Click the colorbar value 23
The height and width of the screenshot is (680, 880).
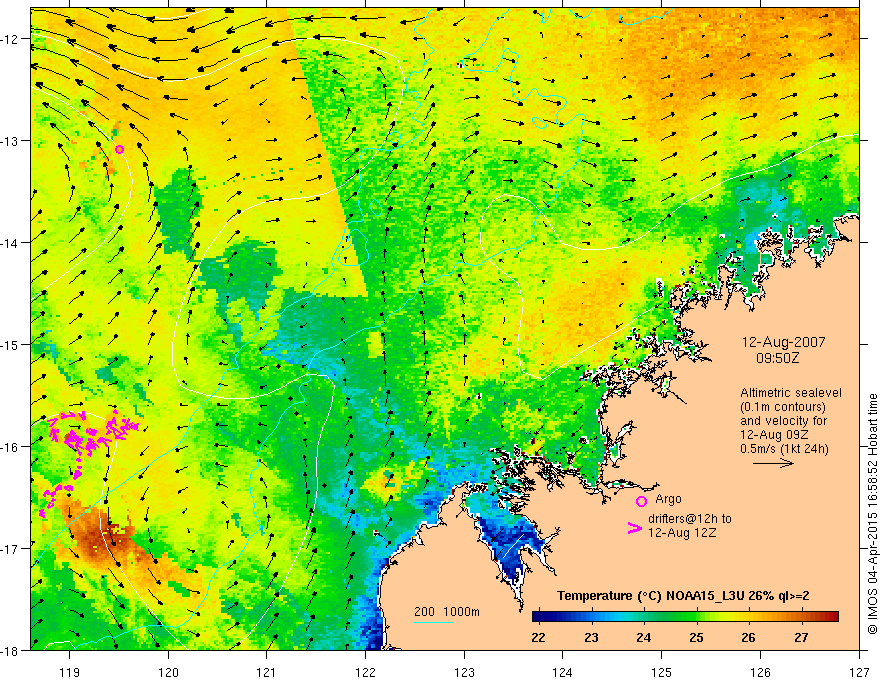click(591, 637)
